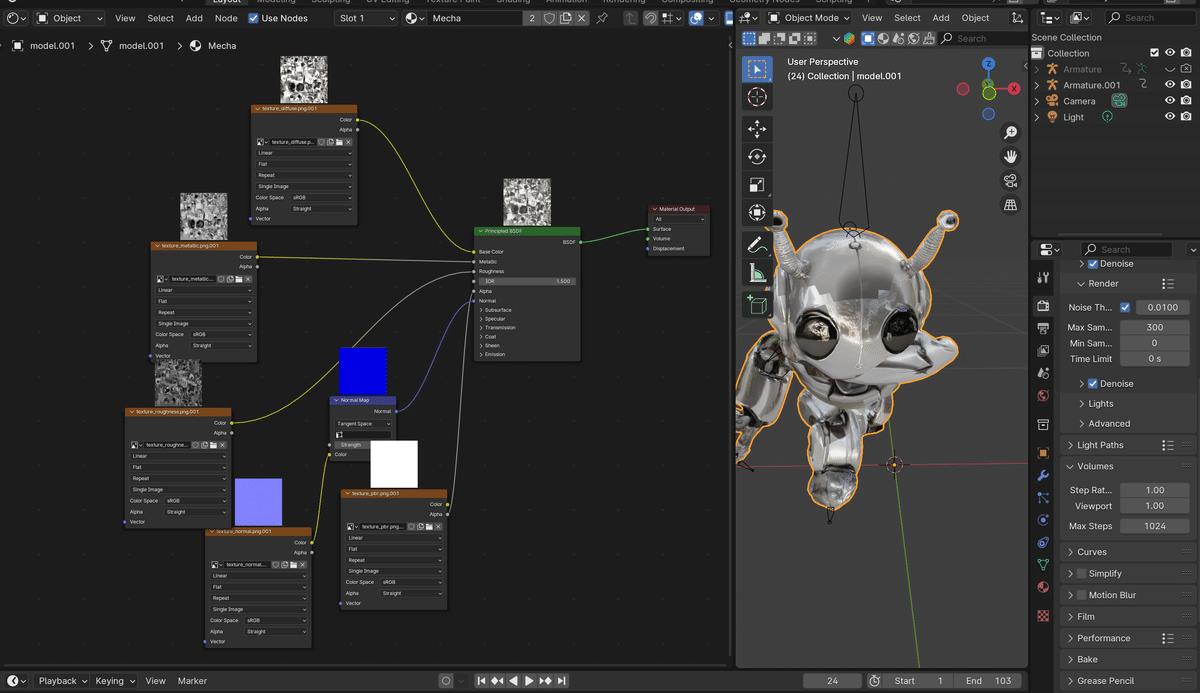1200x693 pixels.
Task: Unlink the Mecha material with X button
Action: click(583, 18)
